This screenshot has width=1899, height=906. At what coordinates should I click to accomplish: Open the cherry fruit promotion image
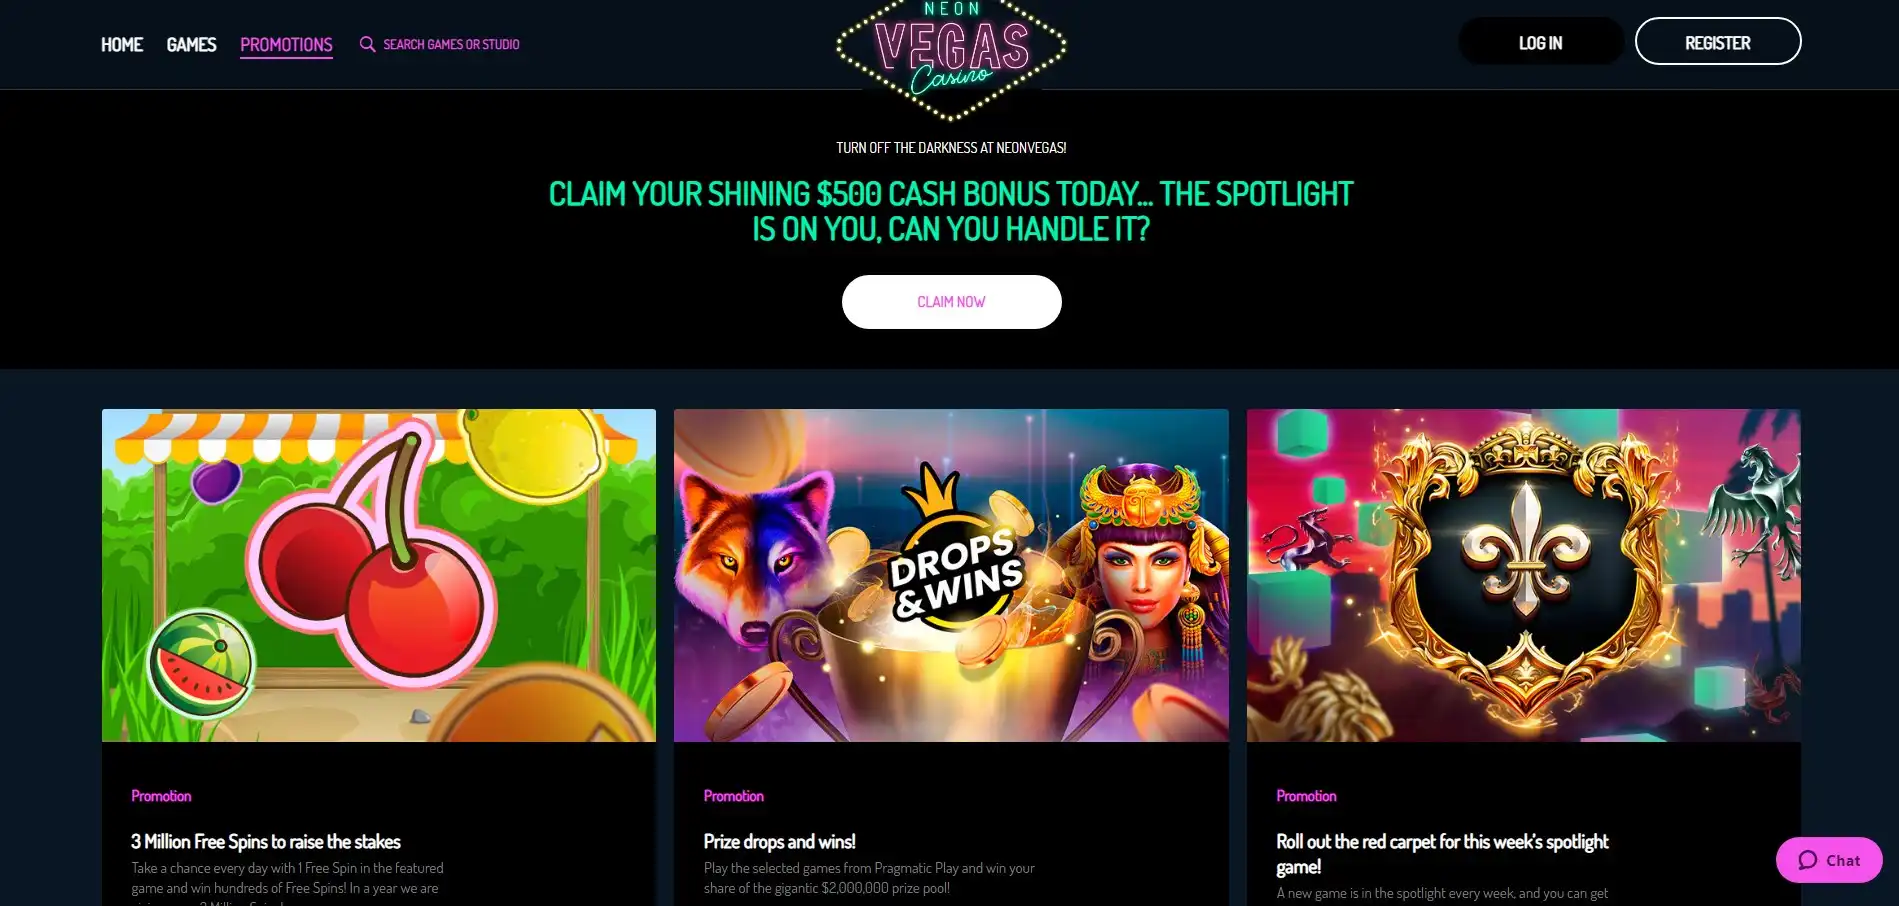click(x=379, y=575)
